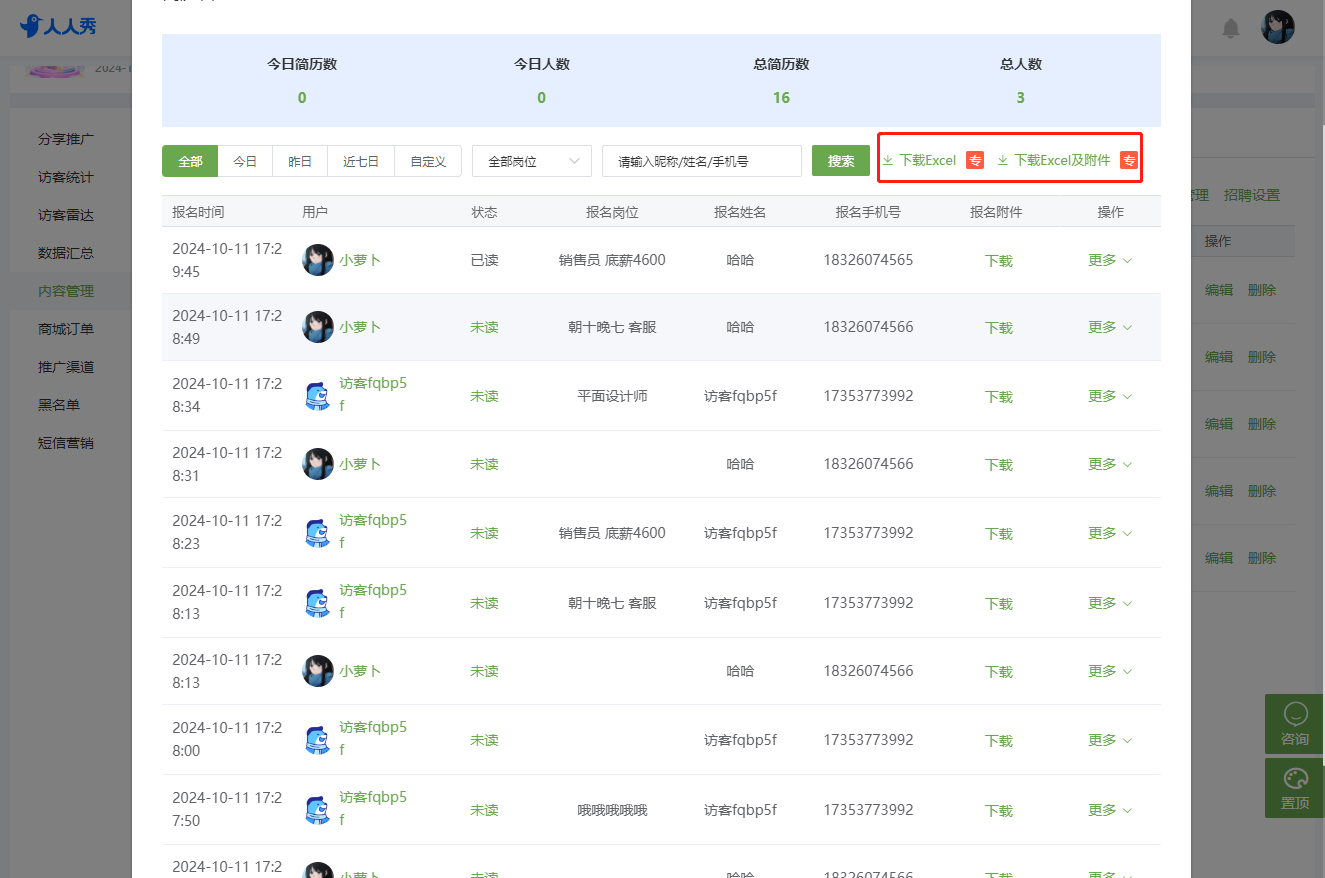Click avatar of 小萝卜 in 17:29:45 row
The height and width of the screenshot is (878, 1325).
pyautogui.click(x=318, y=260)
